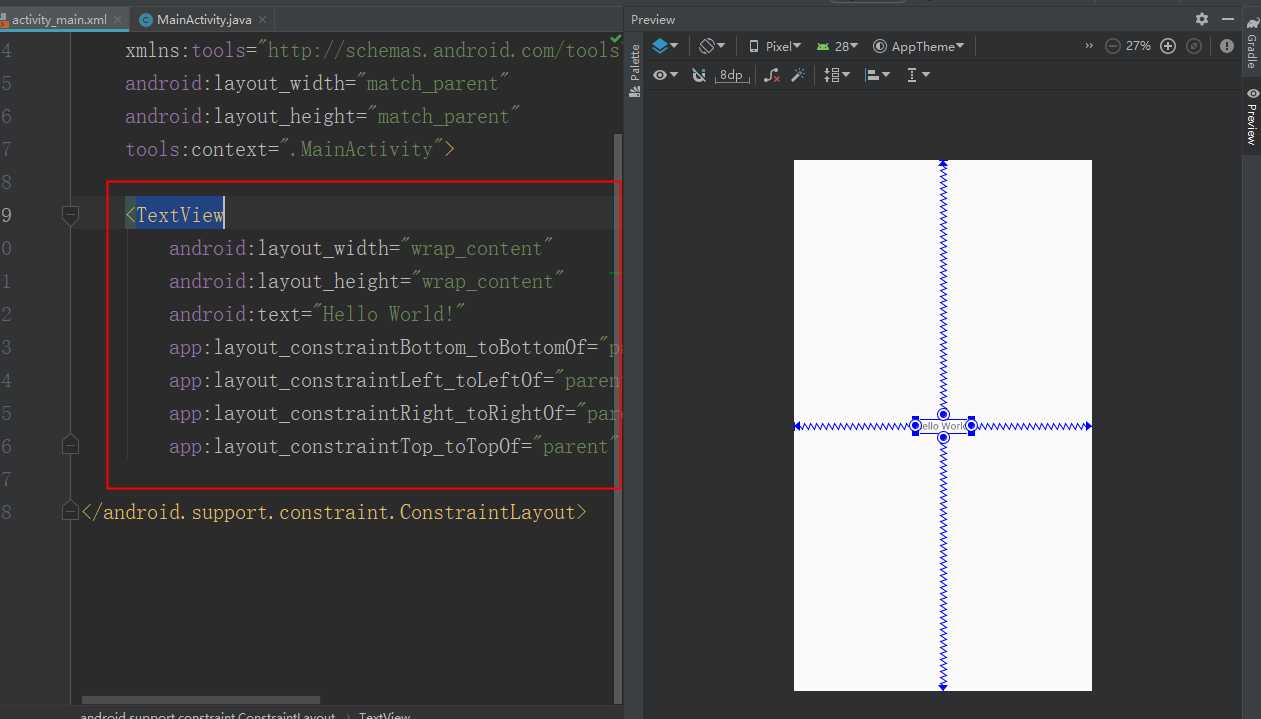1261x719 pixels.
Task: Click the layout_constraintRight_toRightOf attribute line
Action: click(x=394, y=413)
